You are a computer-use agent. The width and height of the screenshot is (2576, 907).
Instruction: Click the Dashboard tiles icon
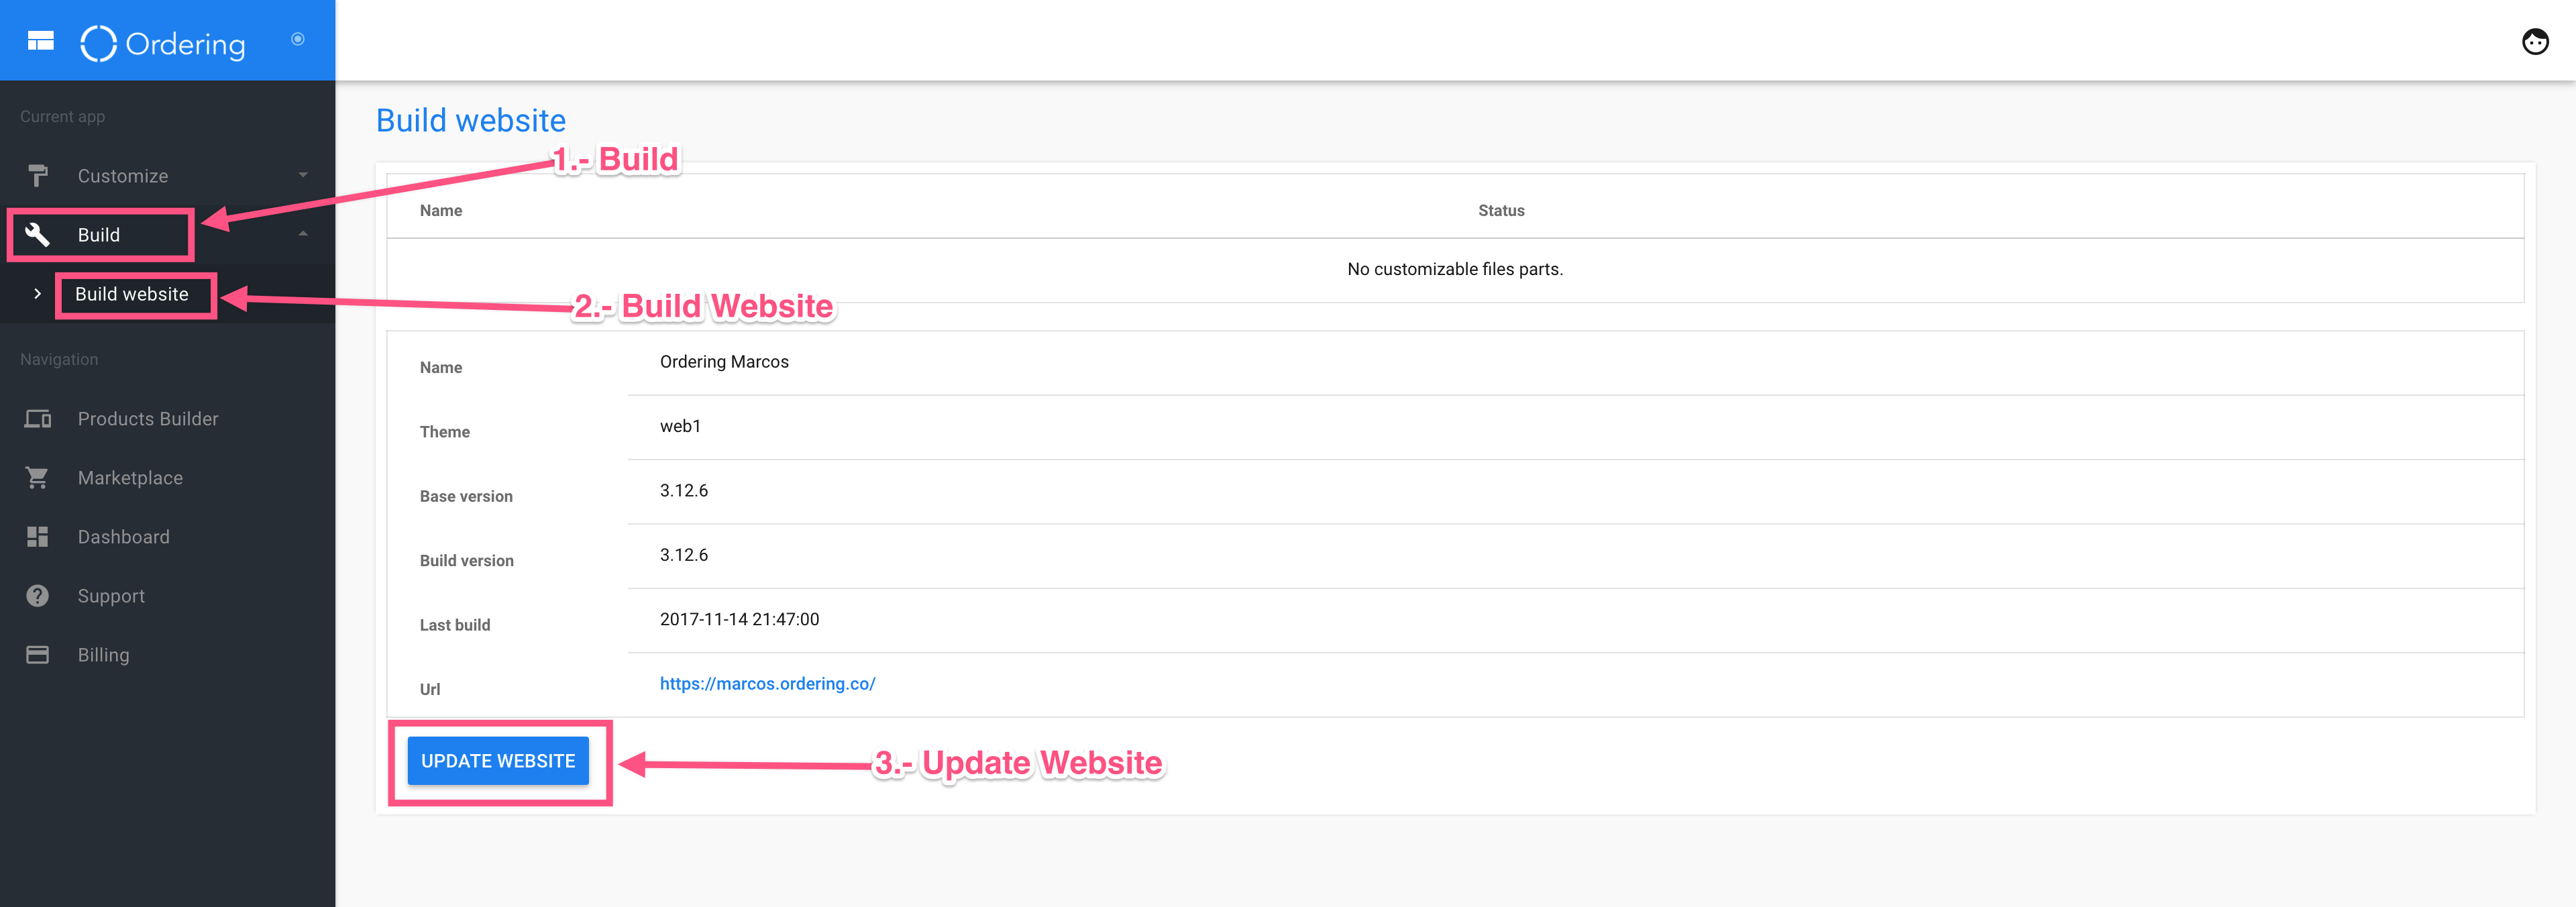38,537
